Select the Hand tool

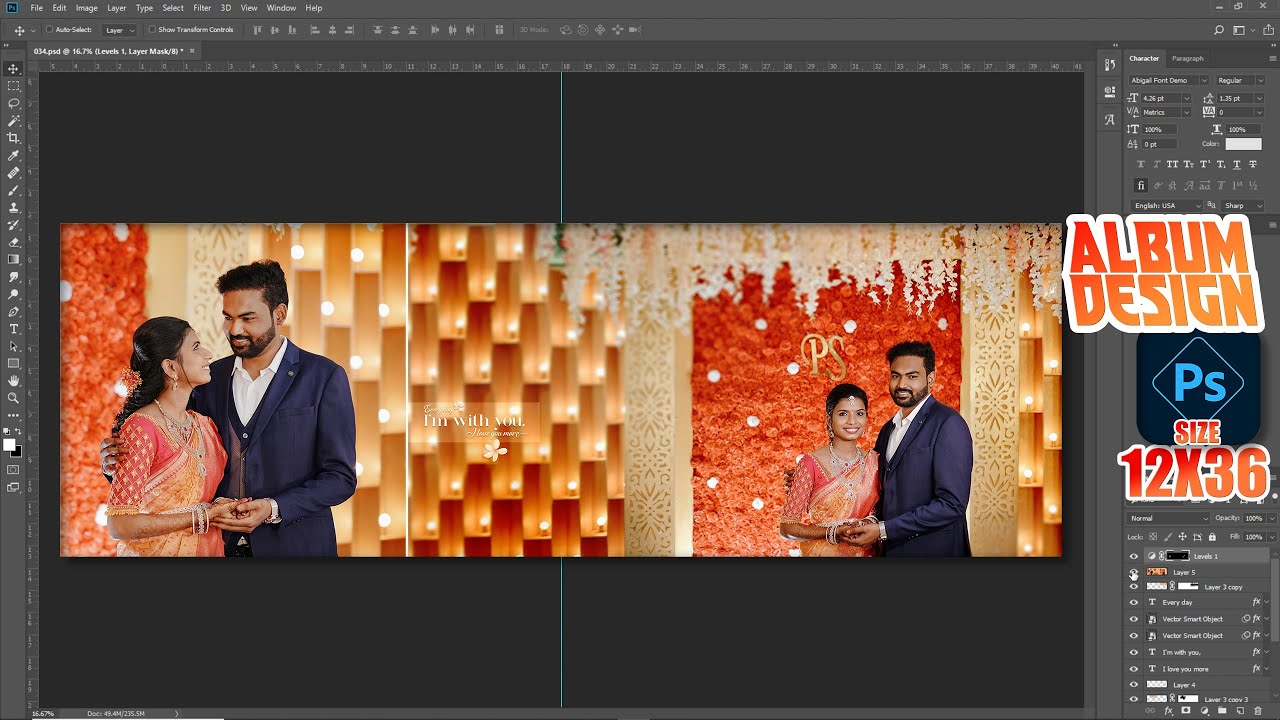pyautogui.click(x=14, y=381)
